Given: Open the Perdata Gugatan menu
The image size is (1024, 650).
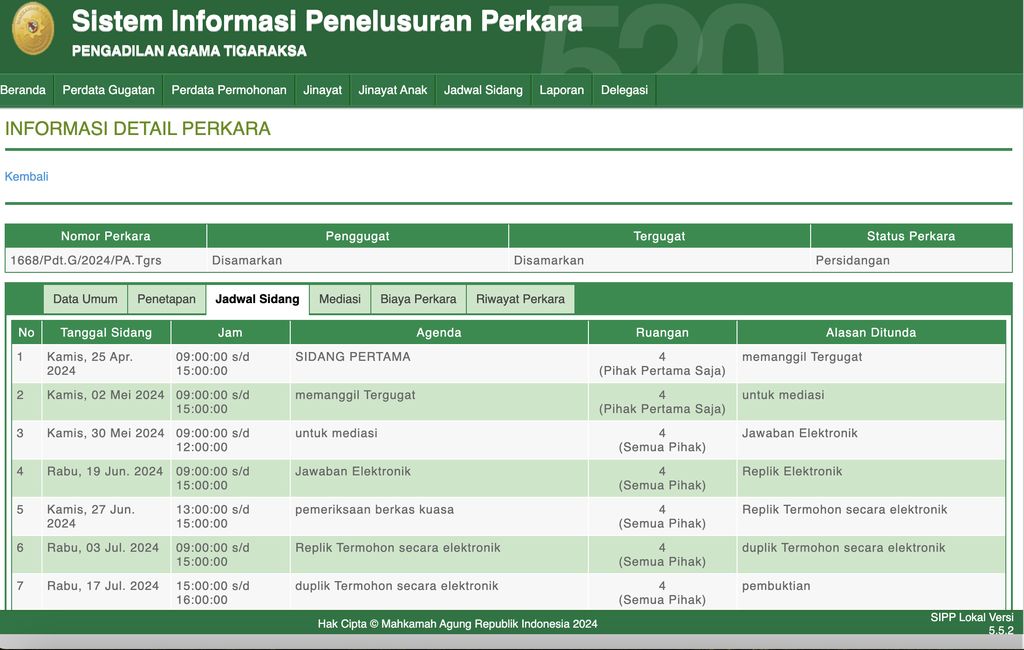Looking at the screenshot, I should tap(108, 90).
